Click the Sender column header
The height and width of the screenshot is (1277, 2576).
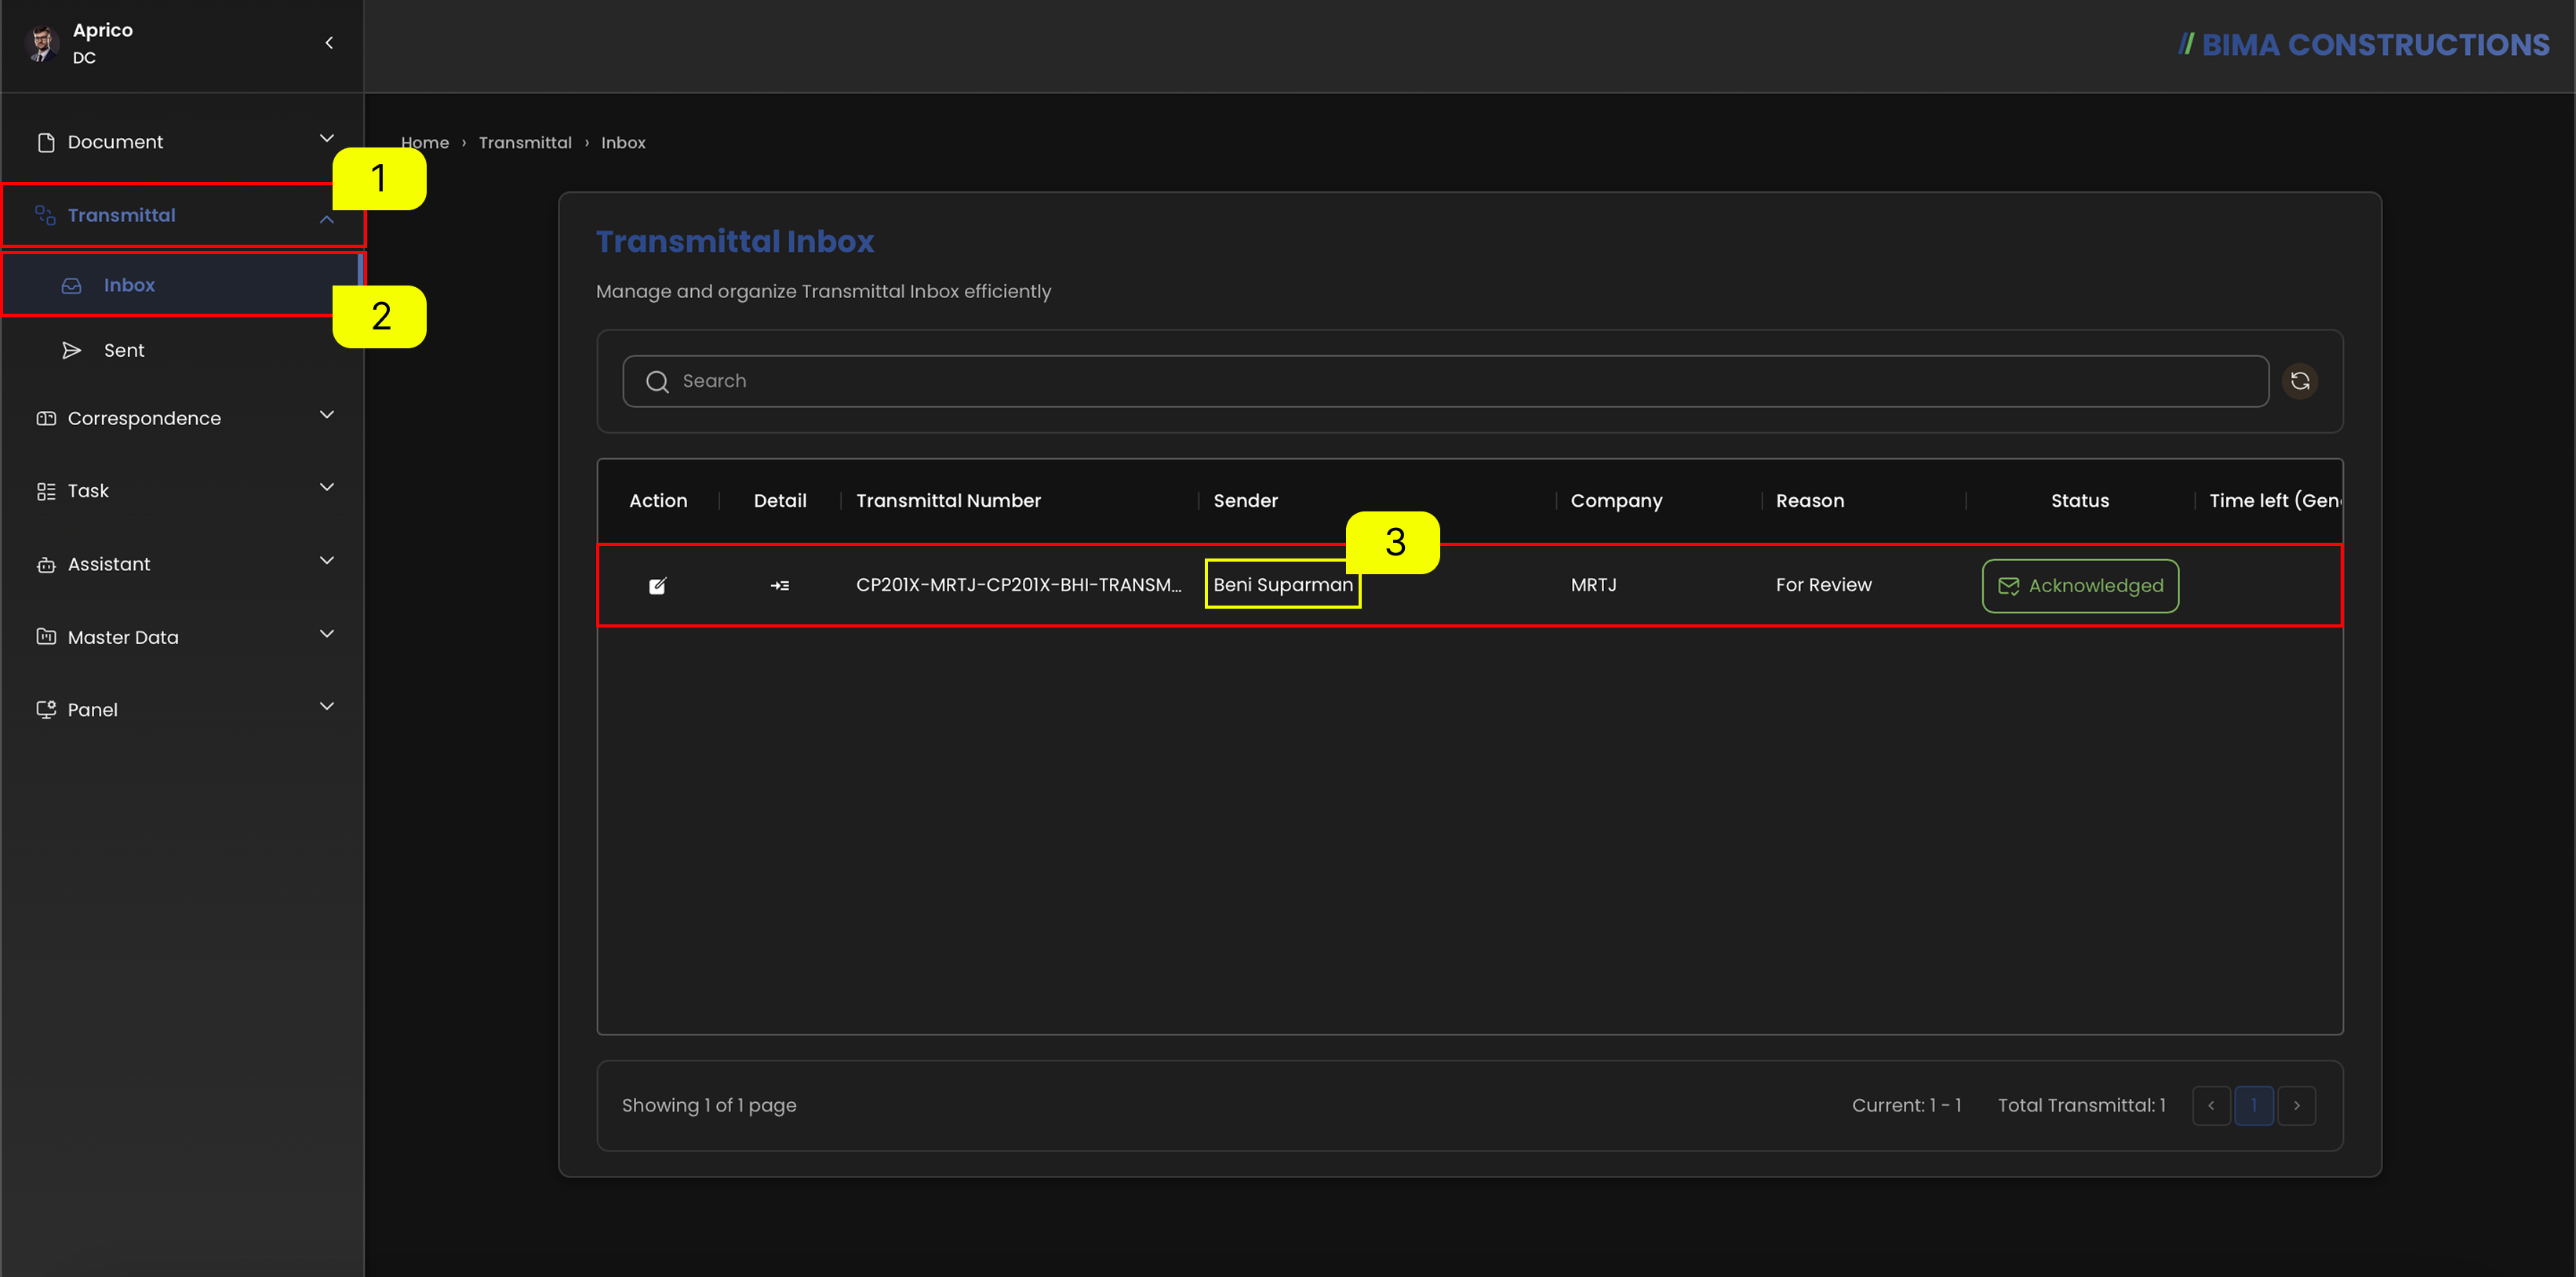(x=1246, y=501)
